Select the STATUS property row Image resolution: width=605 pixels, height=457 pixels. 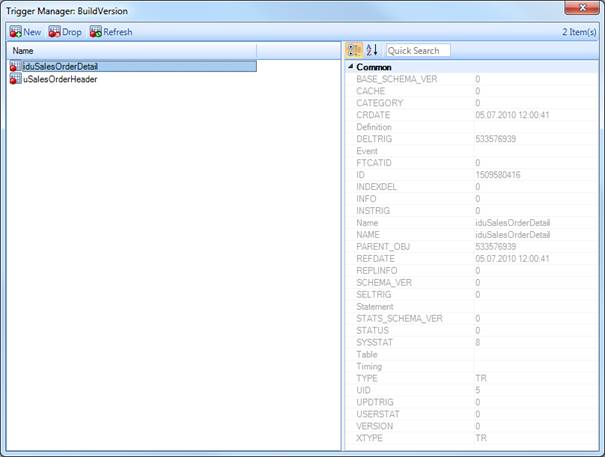471,330
